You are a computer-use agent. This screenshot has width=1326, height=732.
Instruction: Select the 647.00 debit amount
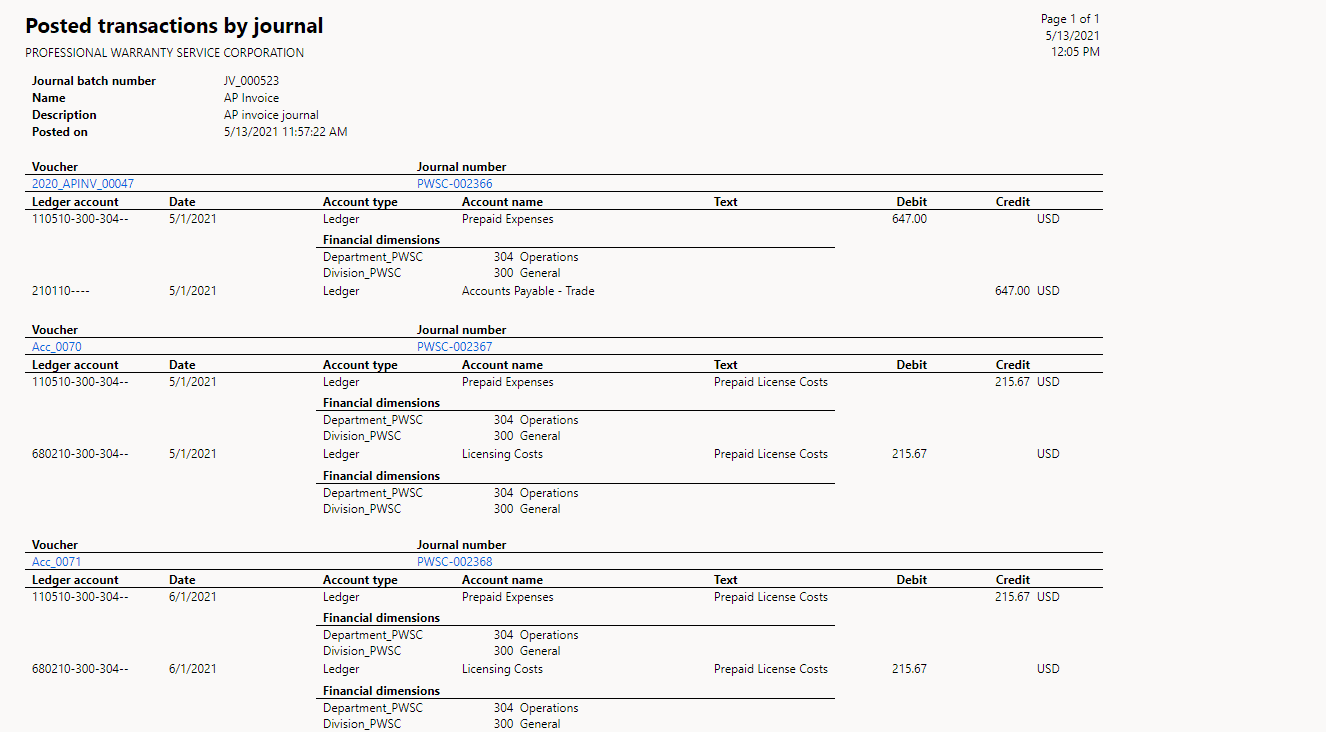(909, 219)
